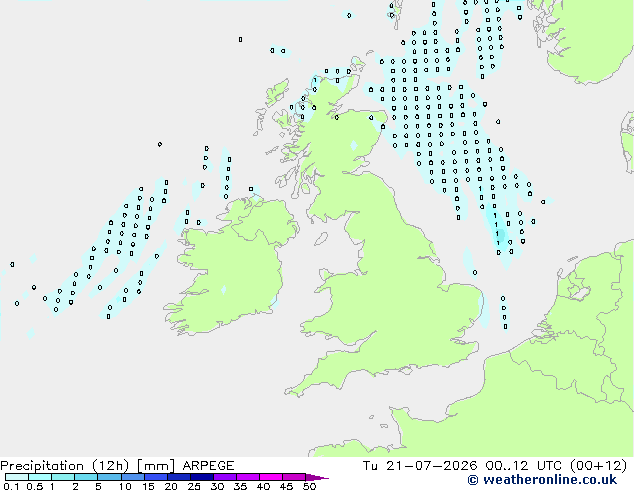Click the over-50 mm legend arrow tip
This screenshot has width=634, height=490.
tap(318, 477)
